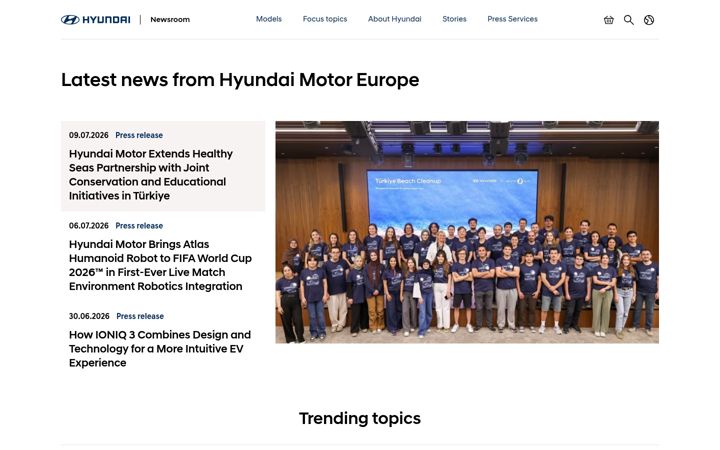The image size is (720, 450).
Task: Open the IONIQ 3 design article
Action: coord(160,349)
